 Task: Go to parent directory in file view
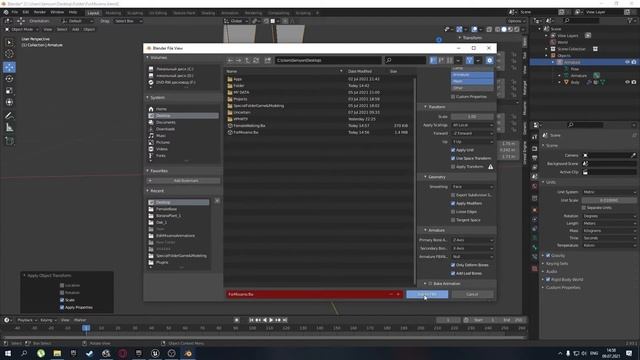pyautogui.click(x=247, y=60)
